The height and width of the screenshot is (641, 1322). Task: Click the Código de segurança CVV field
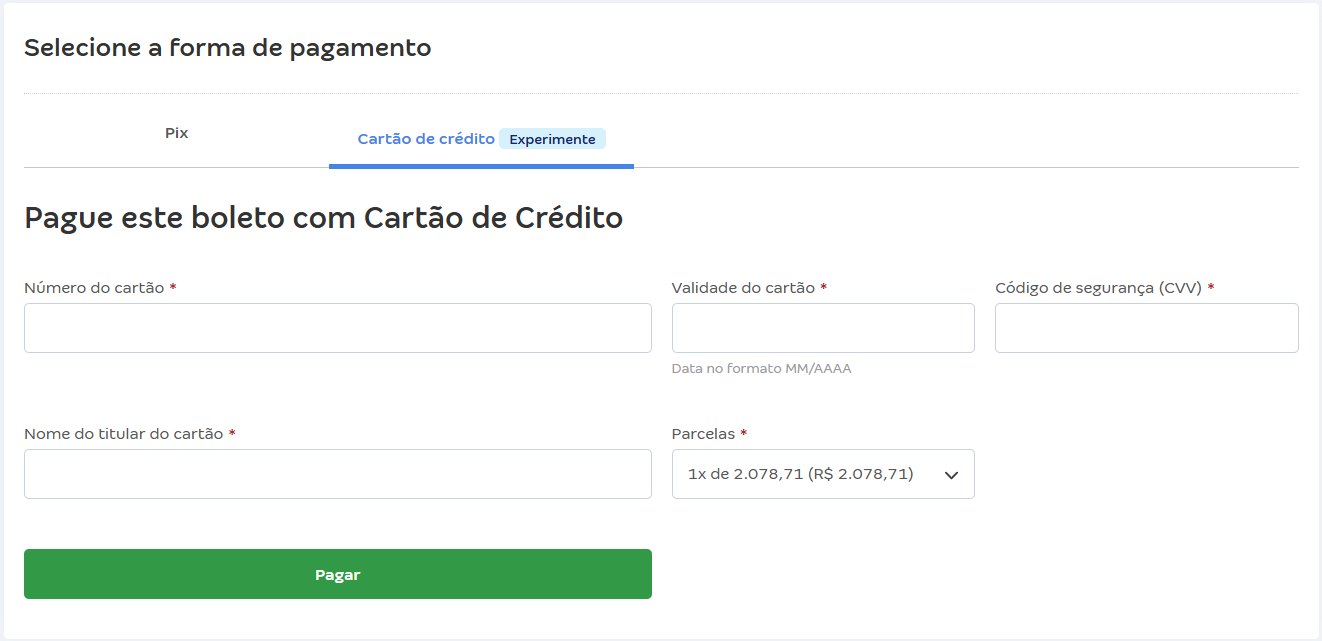click(x=1146, y=327)
